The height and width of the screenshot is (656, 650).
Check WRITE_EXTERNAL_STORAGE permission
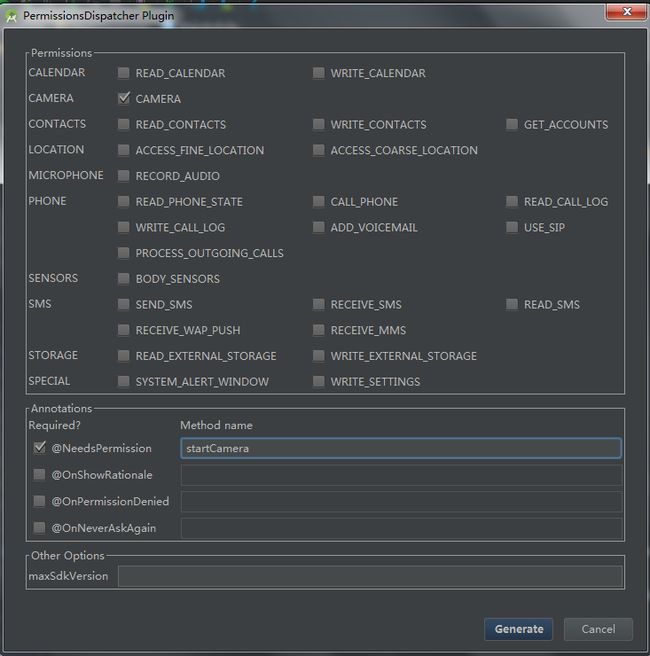click(x=319, y=356)
